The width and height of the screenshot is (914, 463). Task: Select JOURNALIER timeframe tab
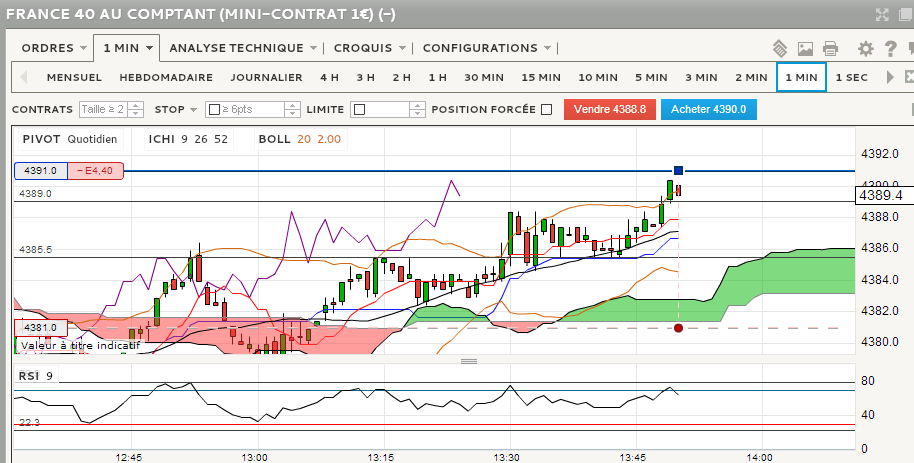(266, 78)
